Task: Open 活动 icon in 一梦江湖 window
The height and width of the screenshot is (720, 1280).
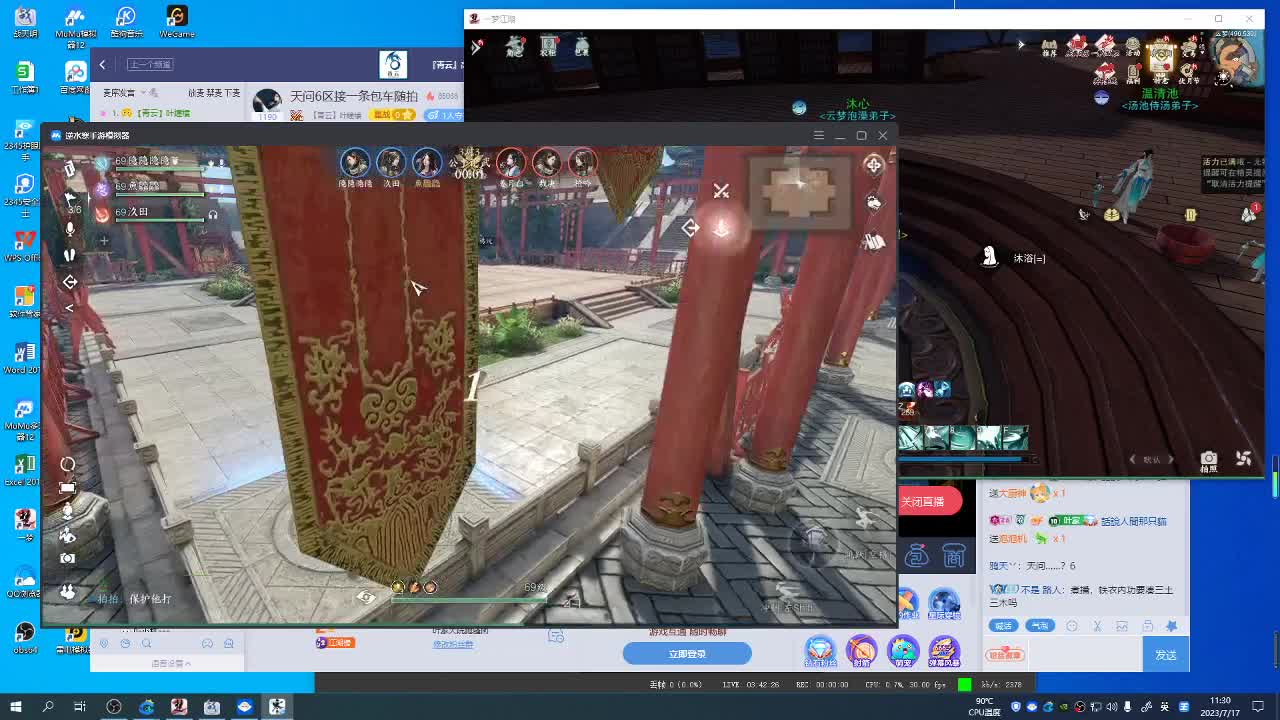Action: click(x=1132, y=48)
